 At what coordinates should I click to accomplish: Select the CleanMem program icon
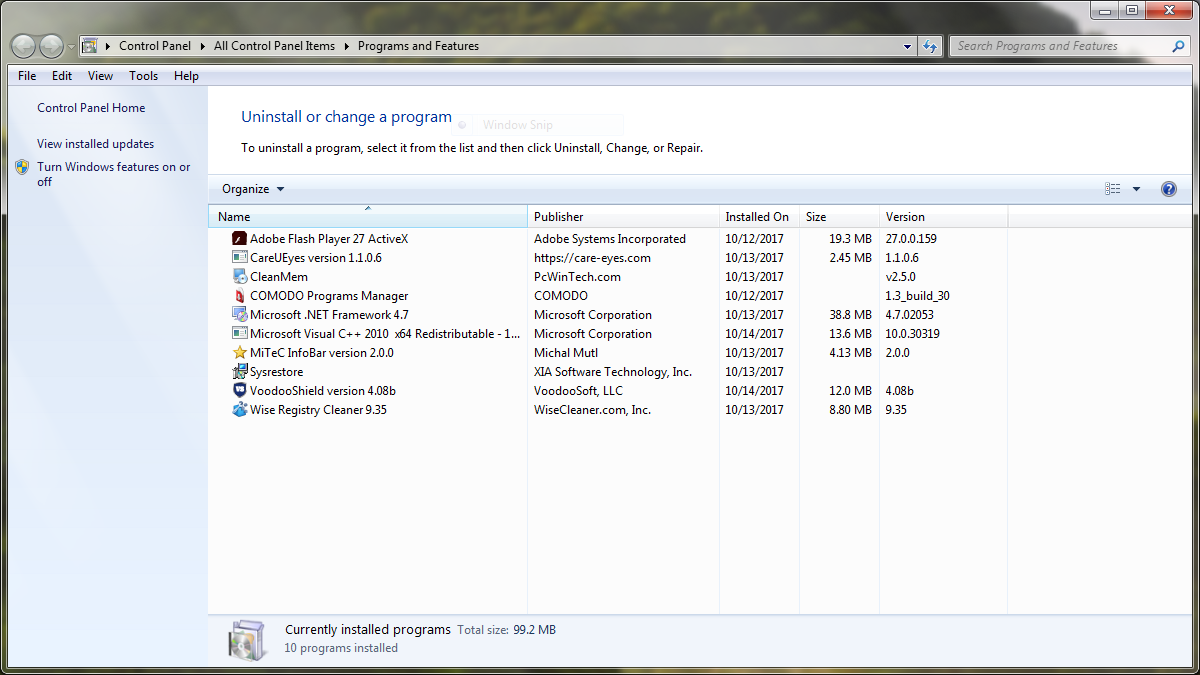point(239,277)
